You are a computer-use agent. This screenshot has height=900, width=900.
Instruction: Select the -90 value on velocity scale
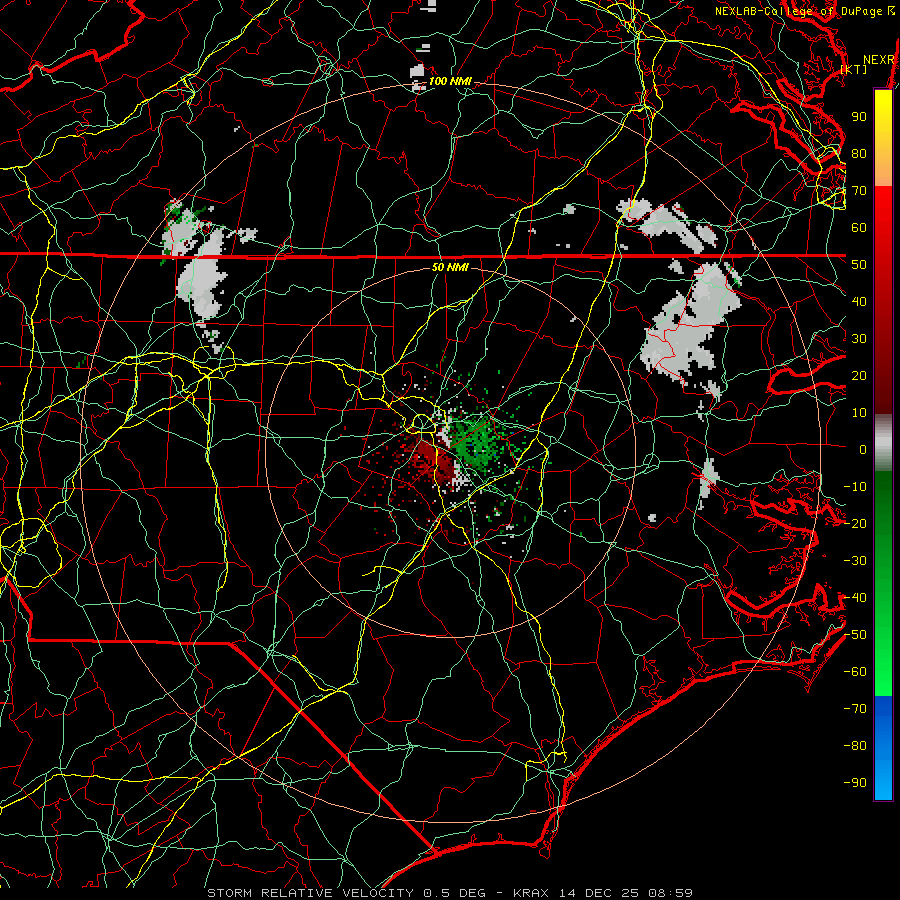[x=855, y=783]
